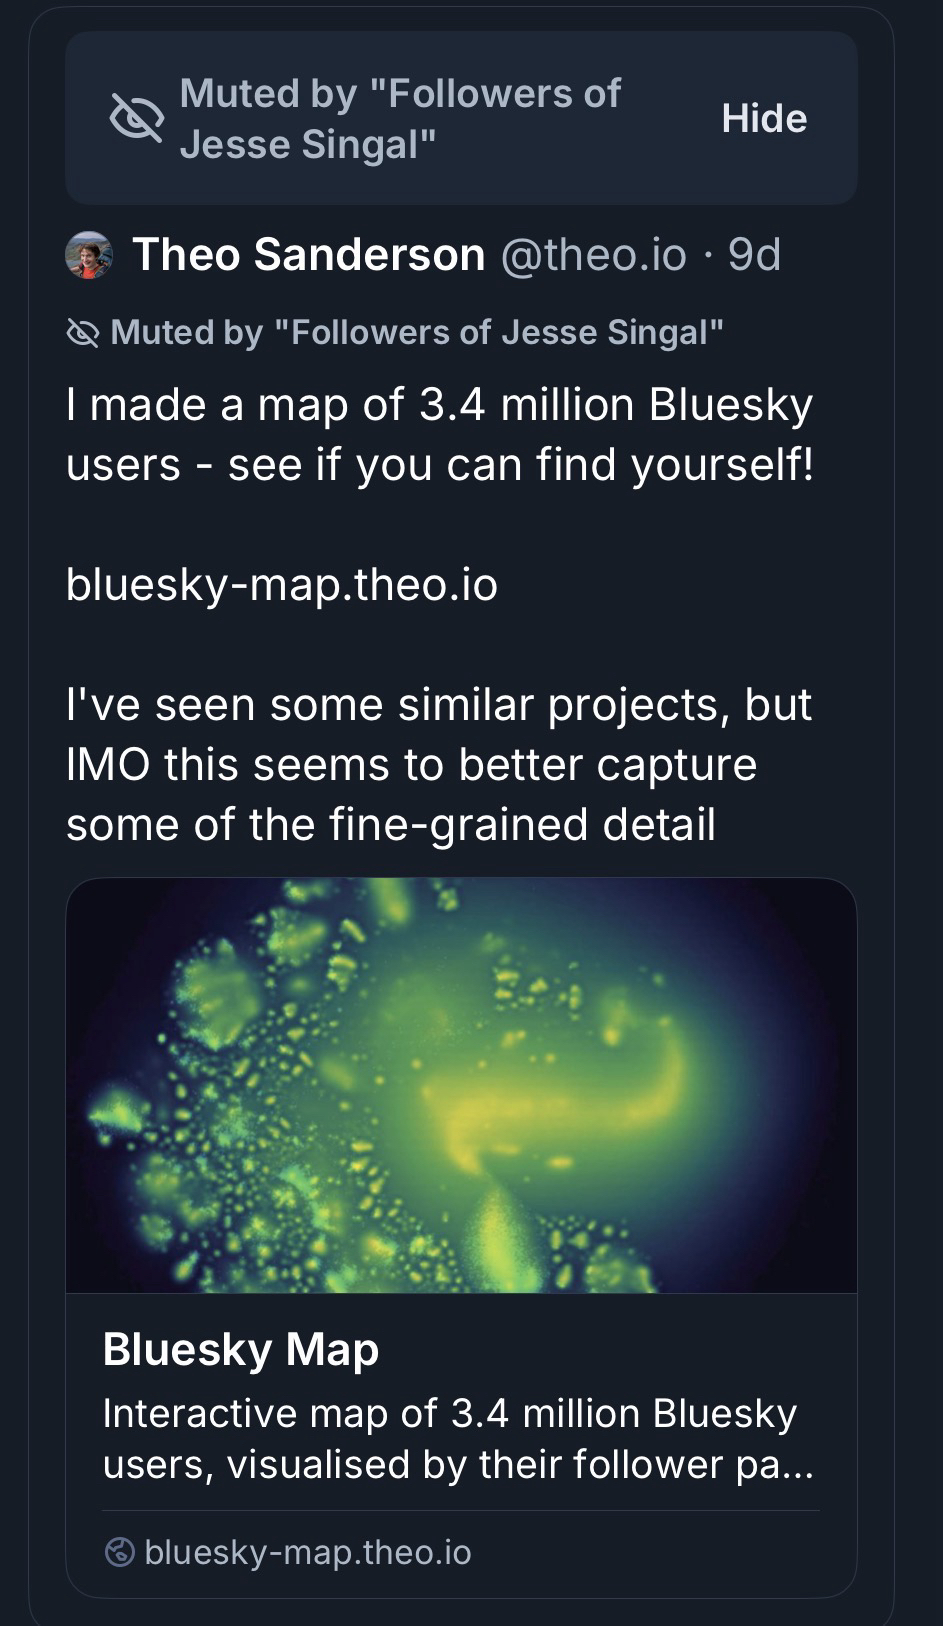Click the 9d post timestamp
Viewport: 943px width, 1626px height.
point(754,255)
